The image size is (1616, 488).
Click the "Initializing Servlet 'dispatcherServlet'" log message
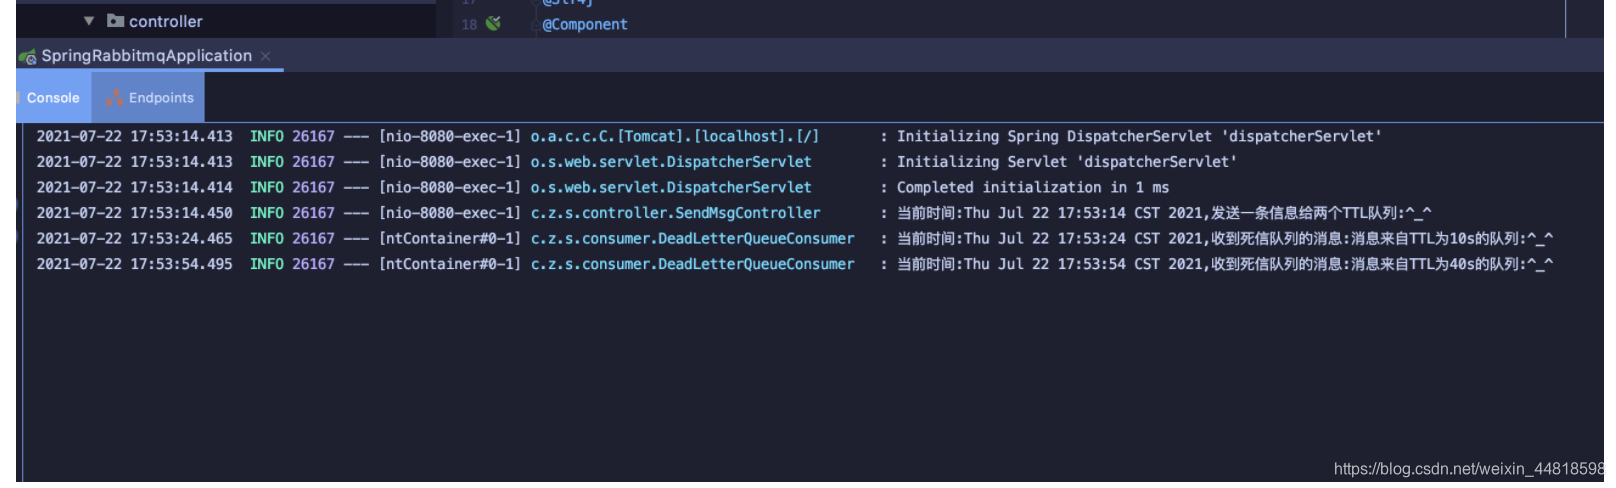point(1067,162)
